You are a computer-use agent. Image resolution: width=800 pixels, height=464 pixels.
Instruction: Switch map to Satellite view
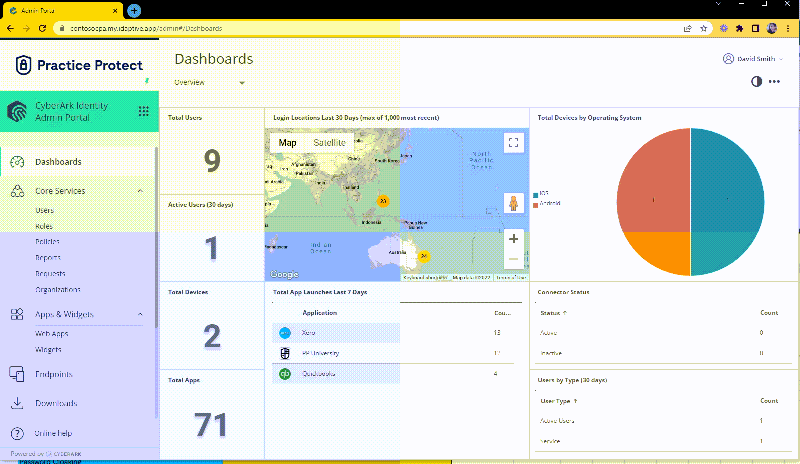click(329, 142)
